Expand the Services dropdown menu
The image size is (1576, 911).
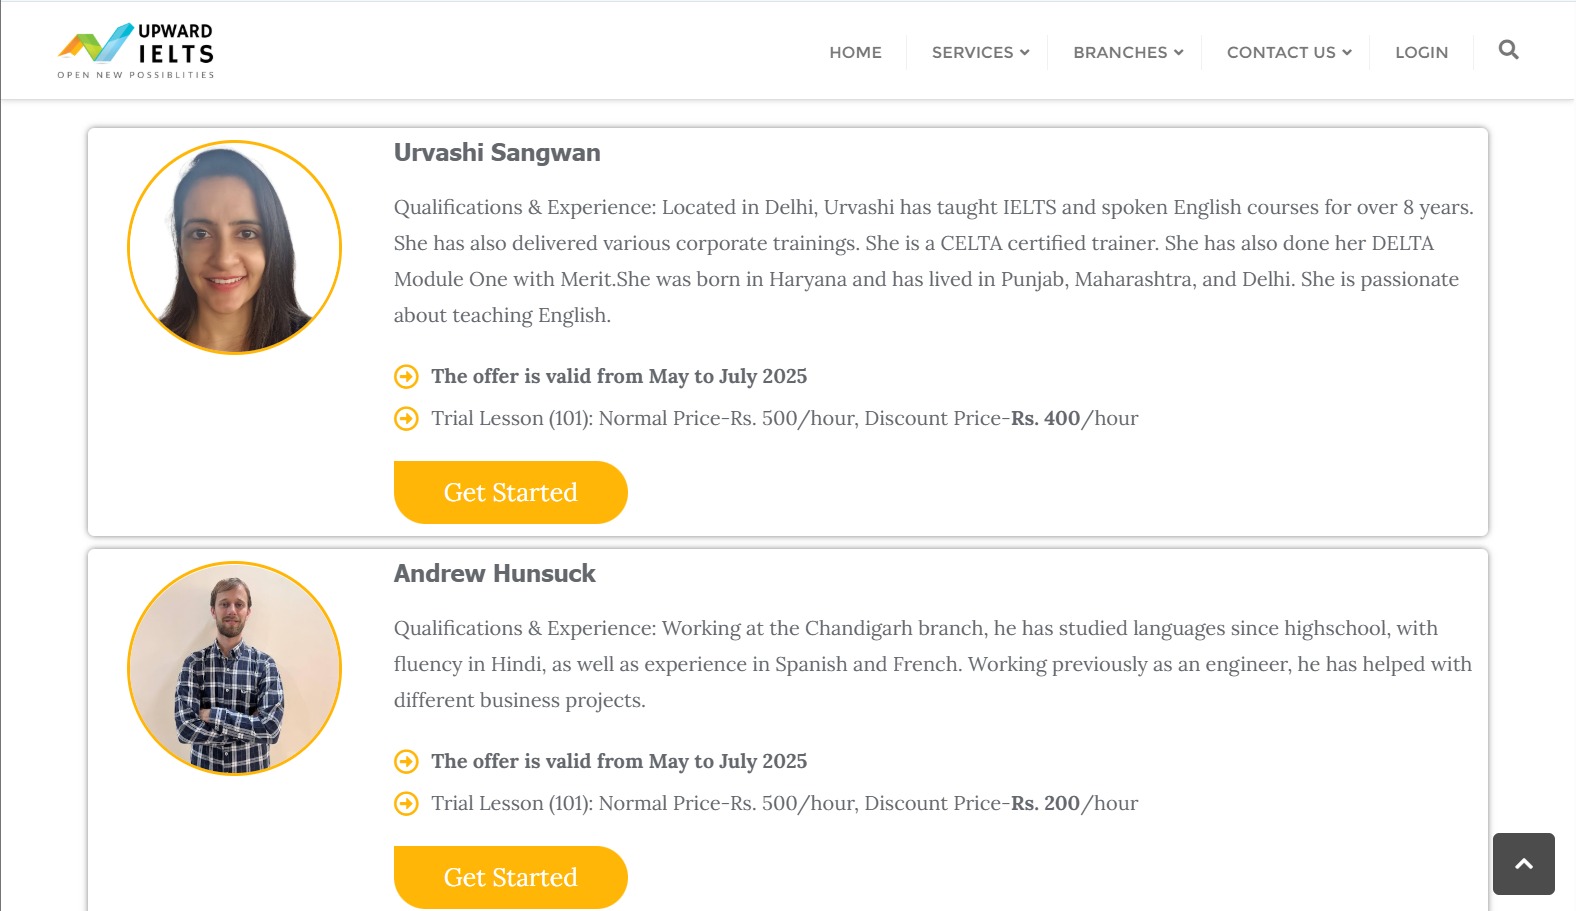pos(980,52)
